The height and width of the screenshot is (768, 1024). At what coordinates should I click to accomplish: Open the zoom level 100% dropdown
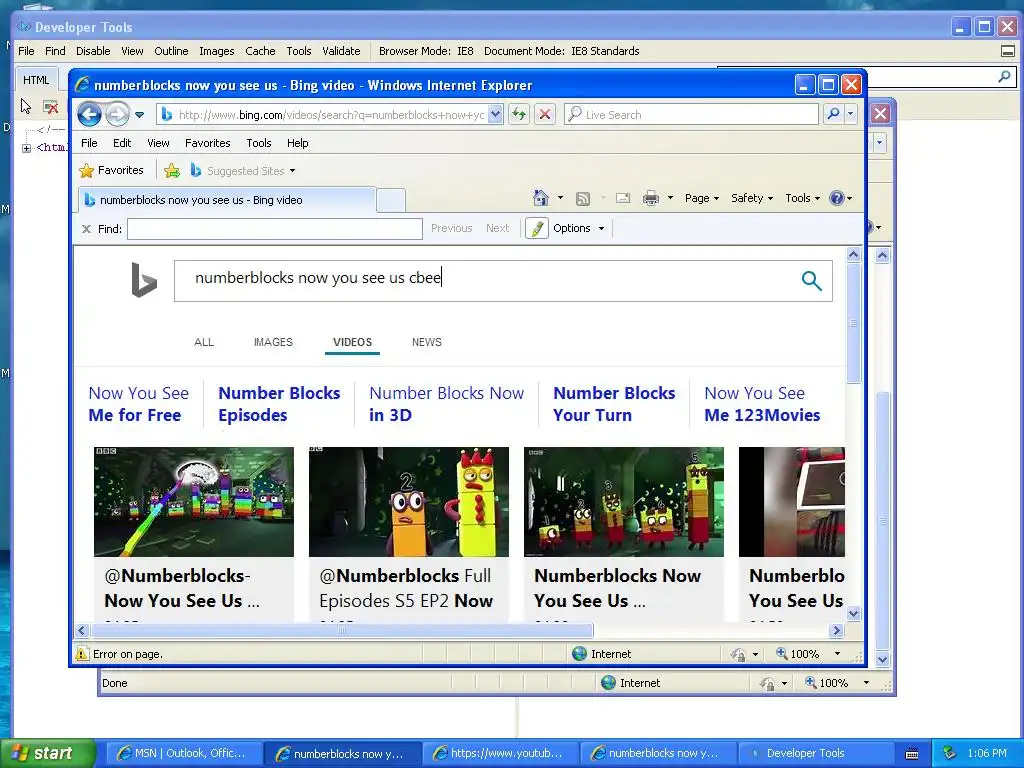tap(837, 654)
